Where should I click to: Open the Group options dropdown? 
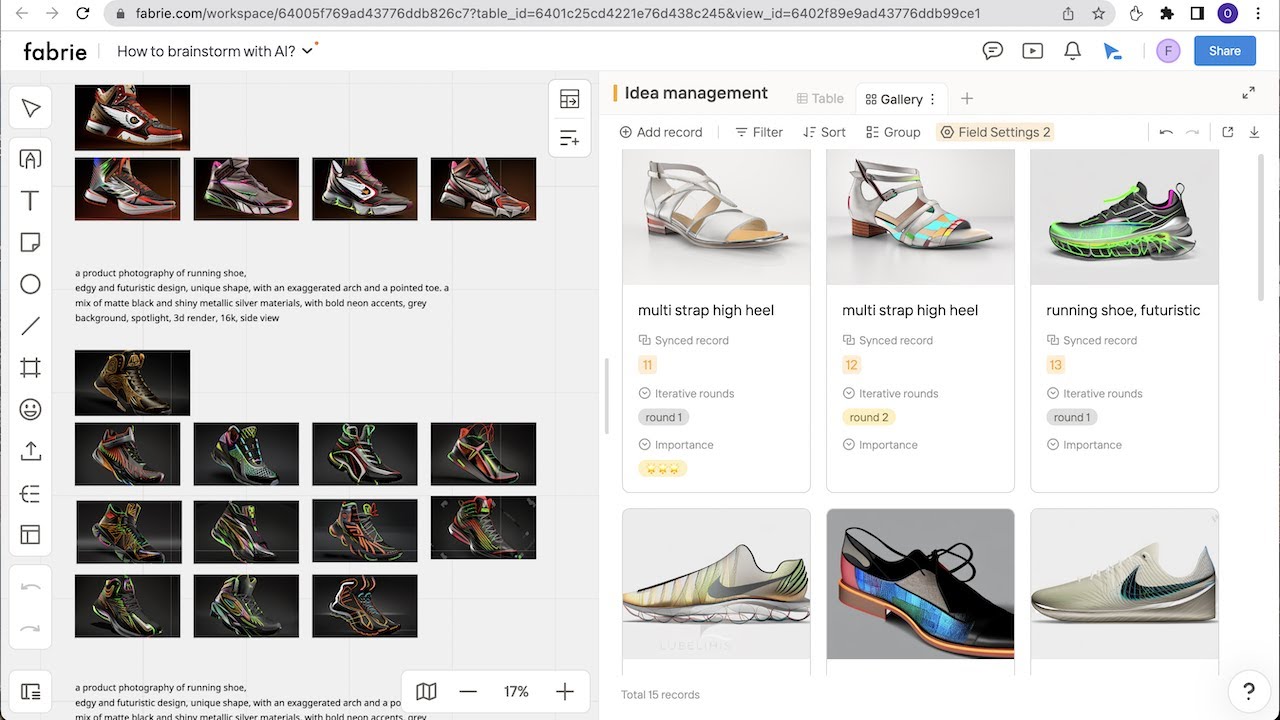(x=893, y=132)
